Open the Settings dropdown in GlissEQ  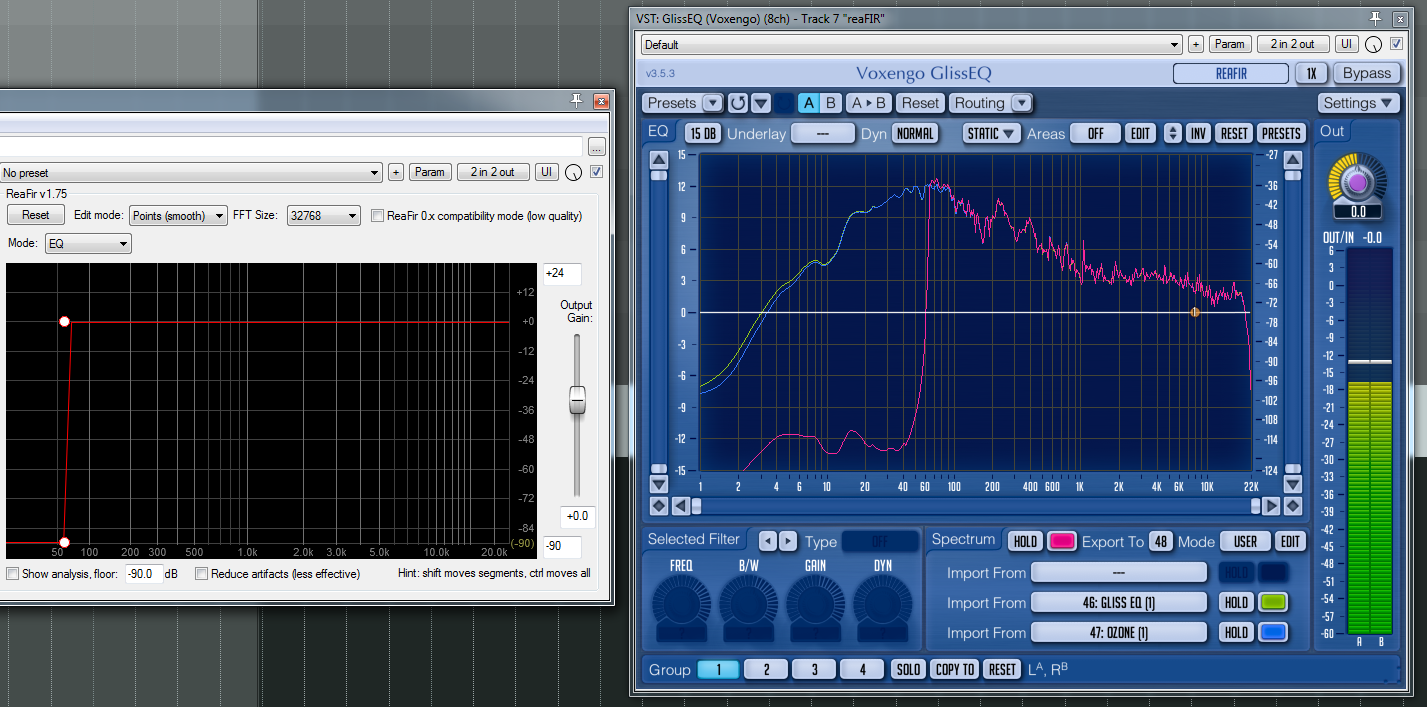[1358, 103]
